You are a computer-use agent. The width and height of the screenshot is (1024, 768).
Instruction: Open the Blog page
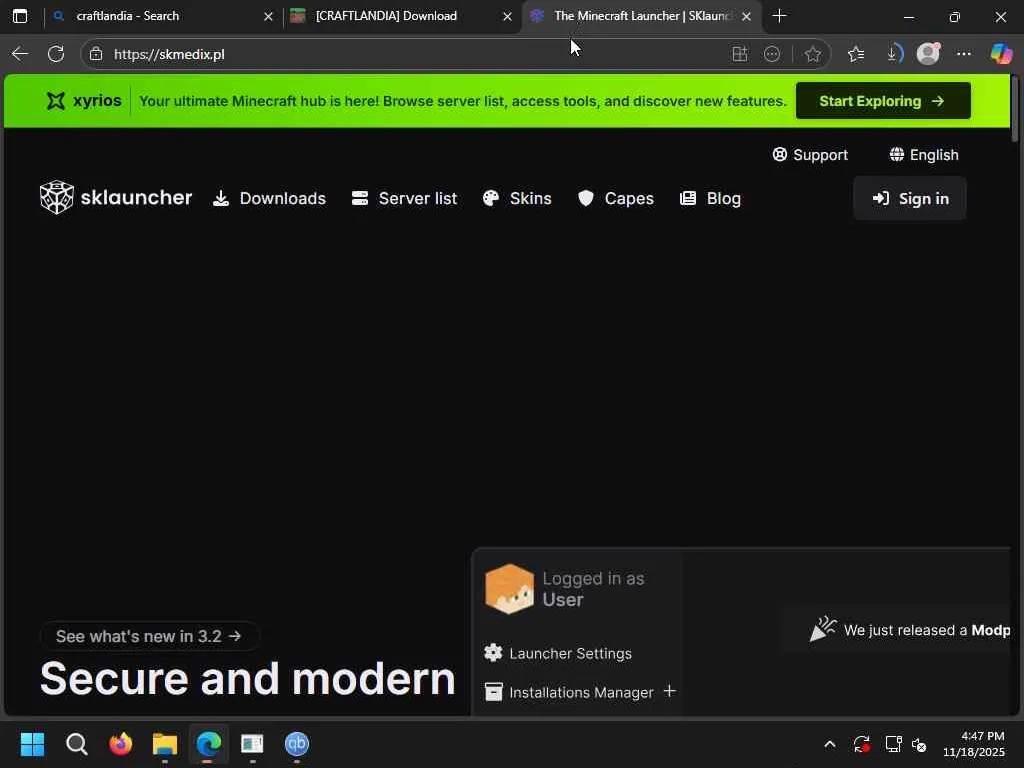[x=710, y=199]
